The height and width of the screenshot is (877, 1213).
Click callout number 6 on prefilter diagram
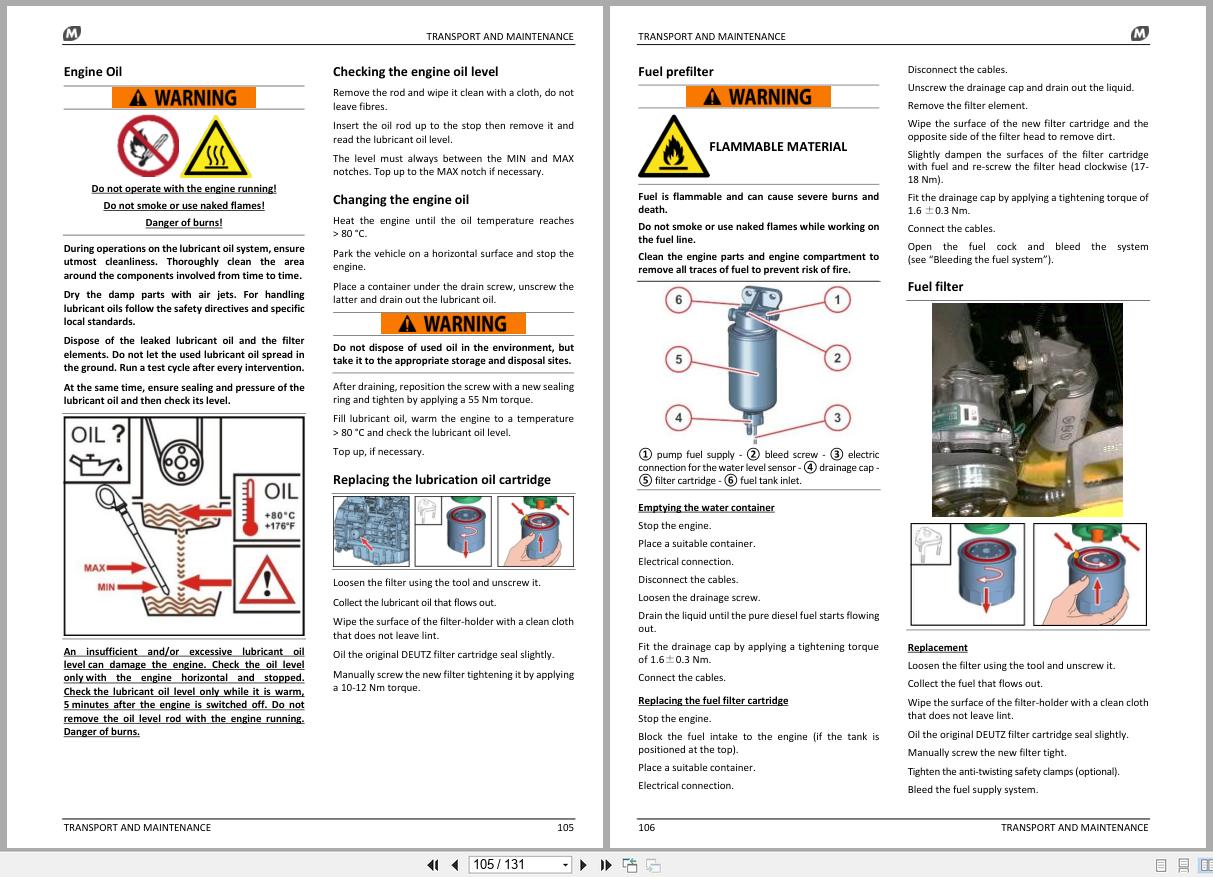(678, 300)
